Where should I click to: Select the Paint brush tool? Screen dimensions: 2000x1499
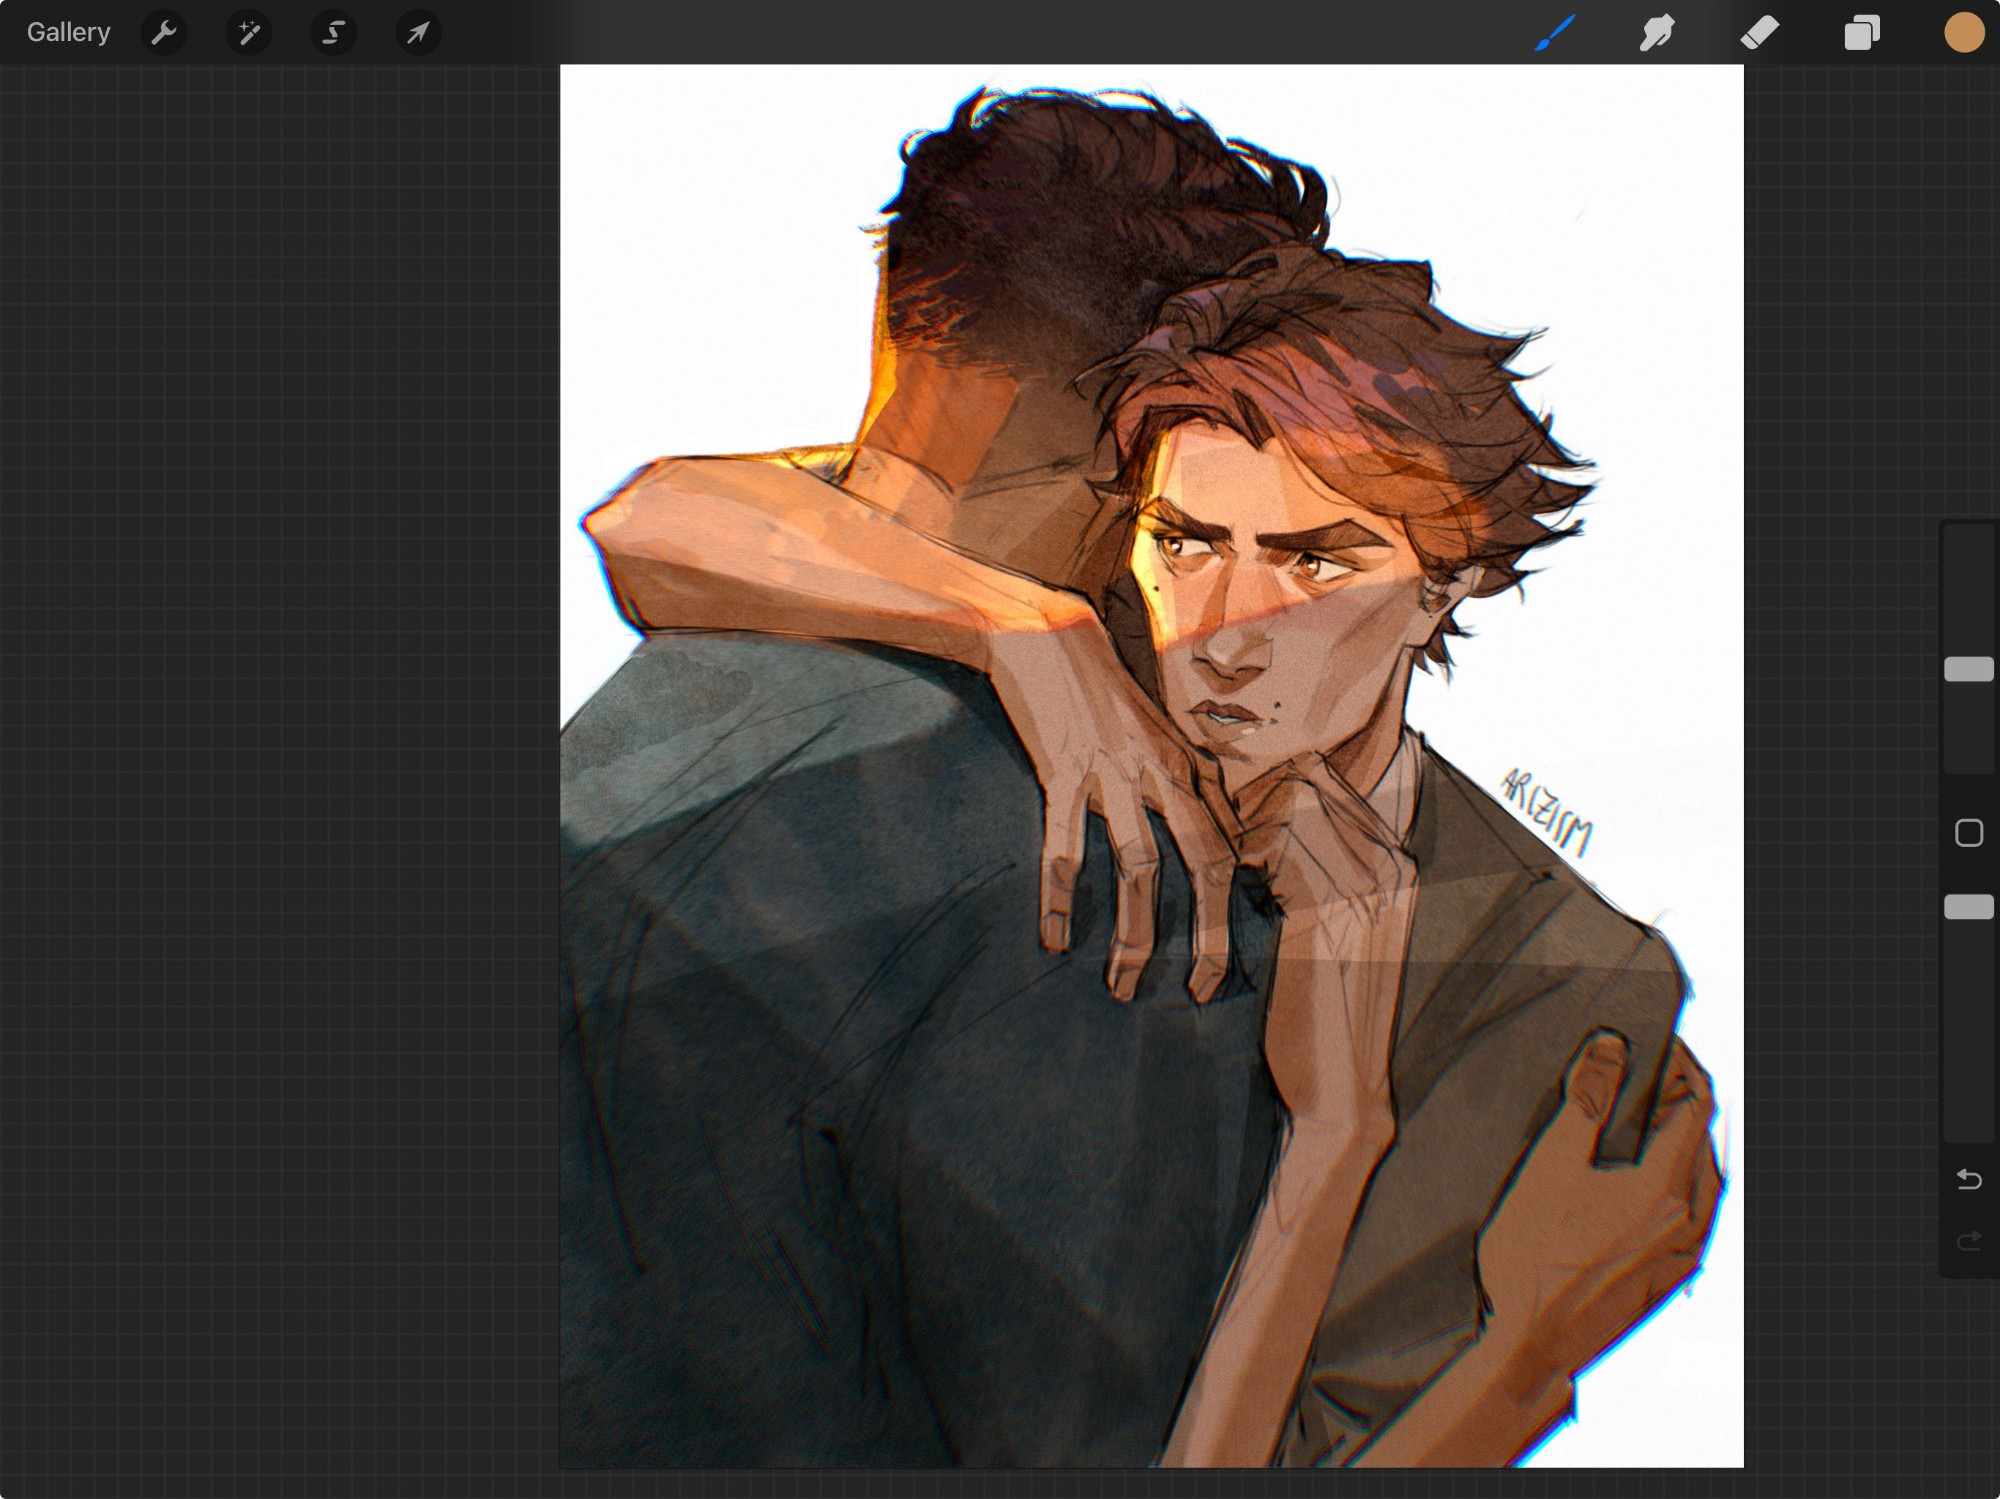click(1555, 33)
